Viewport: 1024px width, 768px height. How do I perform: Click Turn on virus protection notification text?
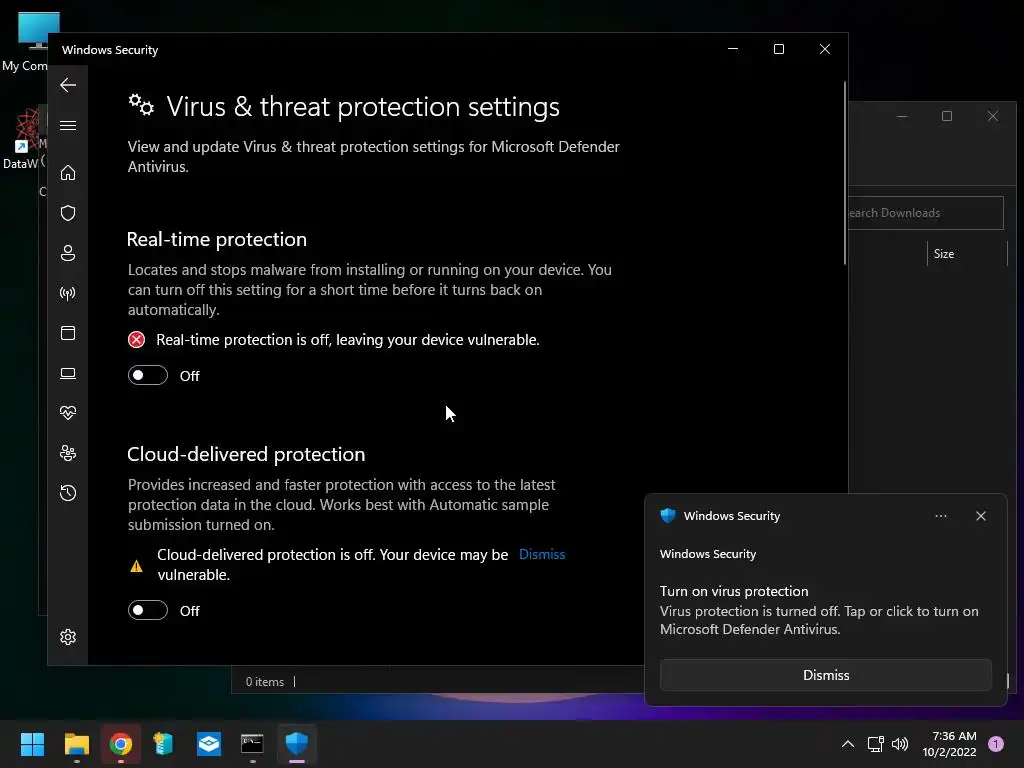[734, 591]
